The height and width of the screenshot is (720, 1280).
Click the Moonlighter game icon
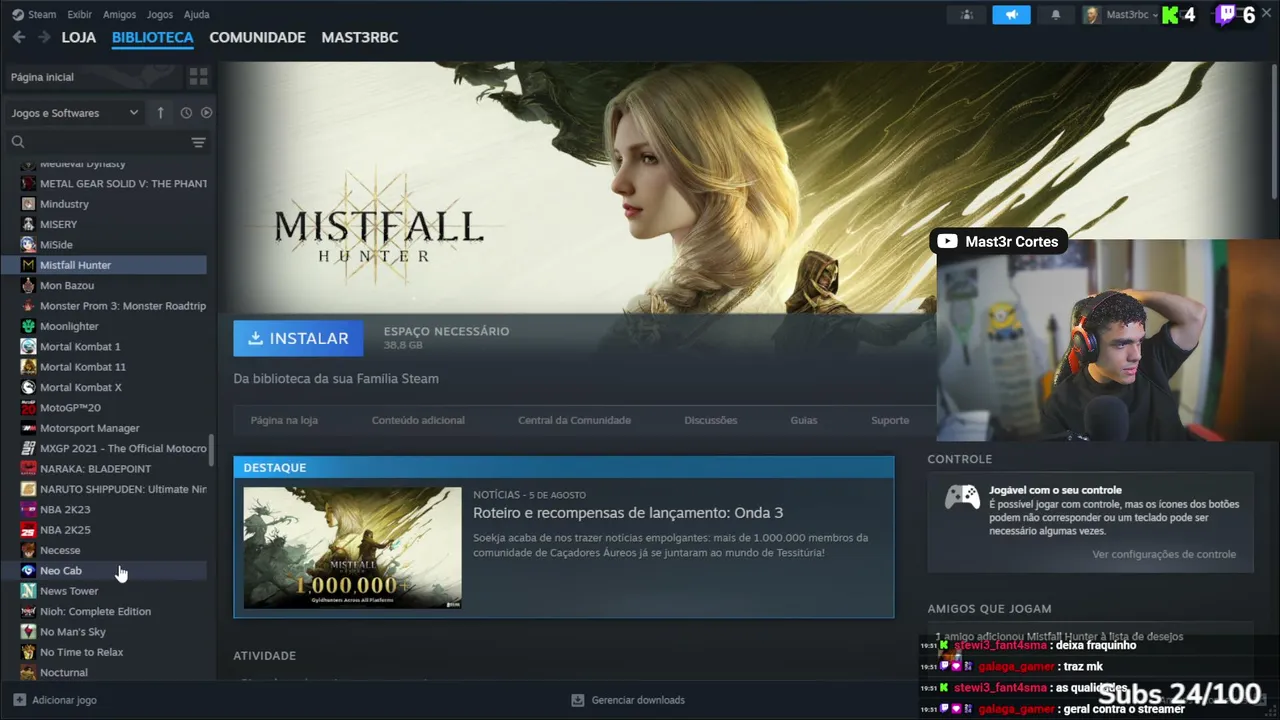[x=29, y=326]
